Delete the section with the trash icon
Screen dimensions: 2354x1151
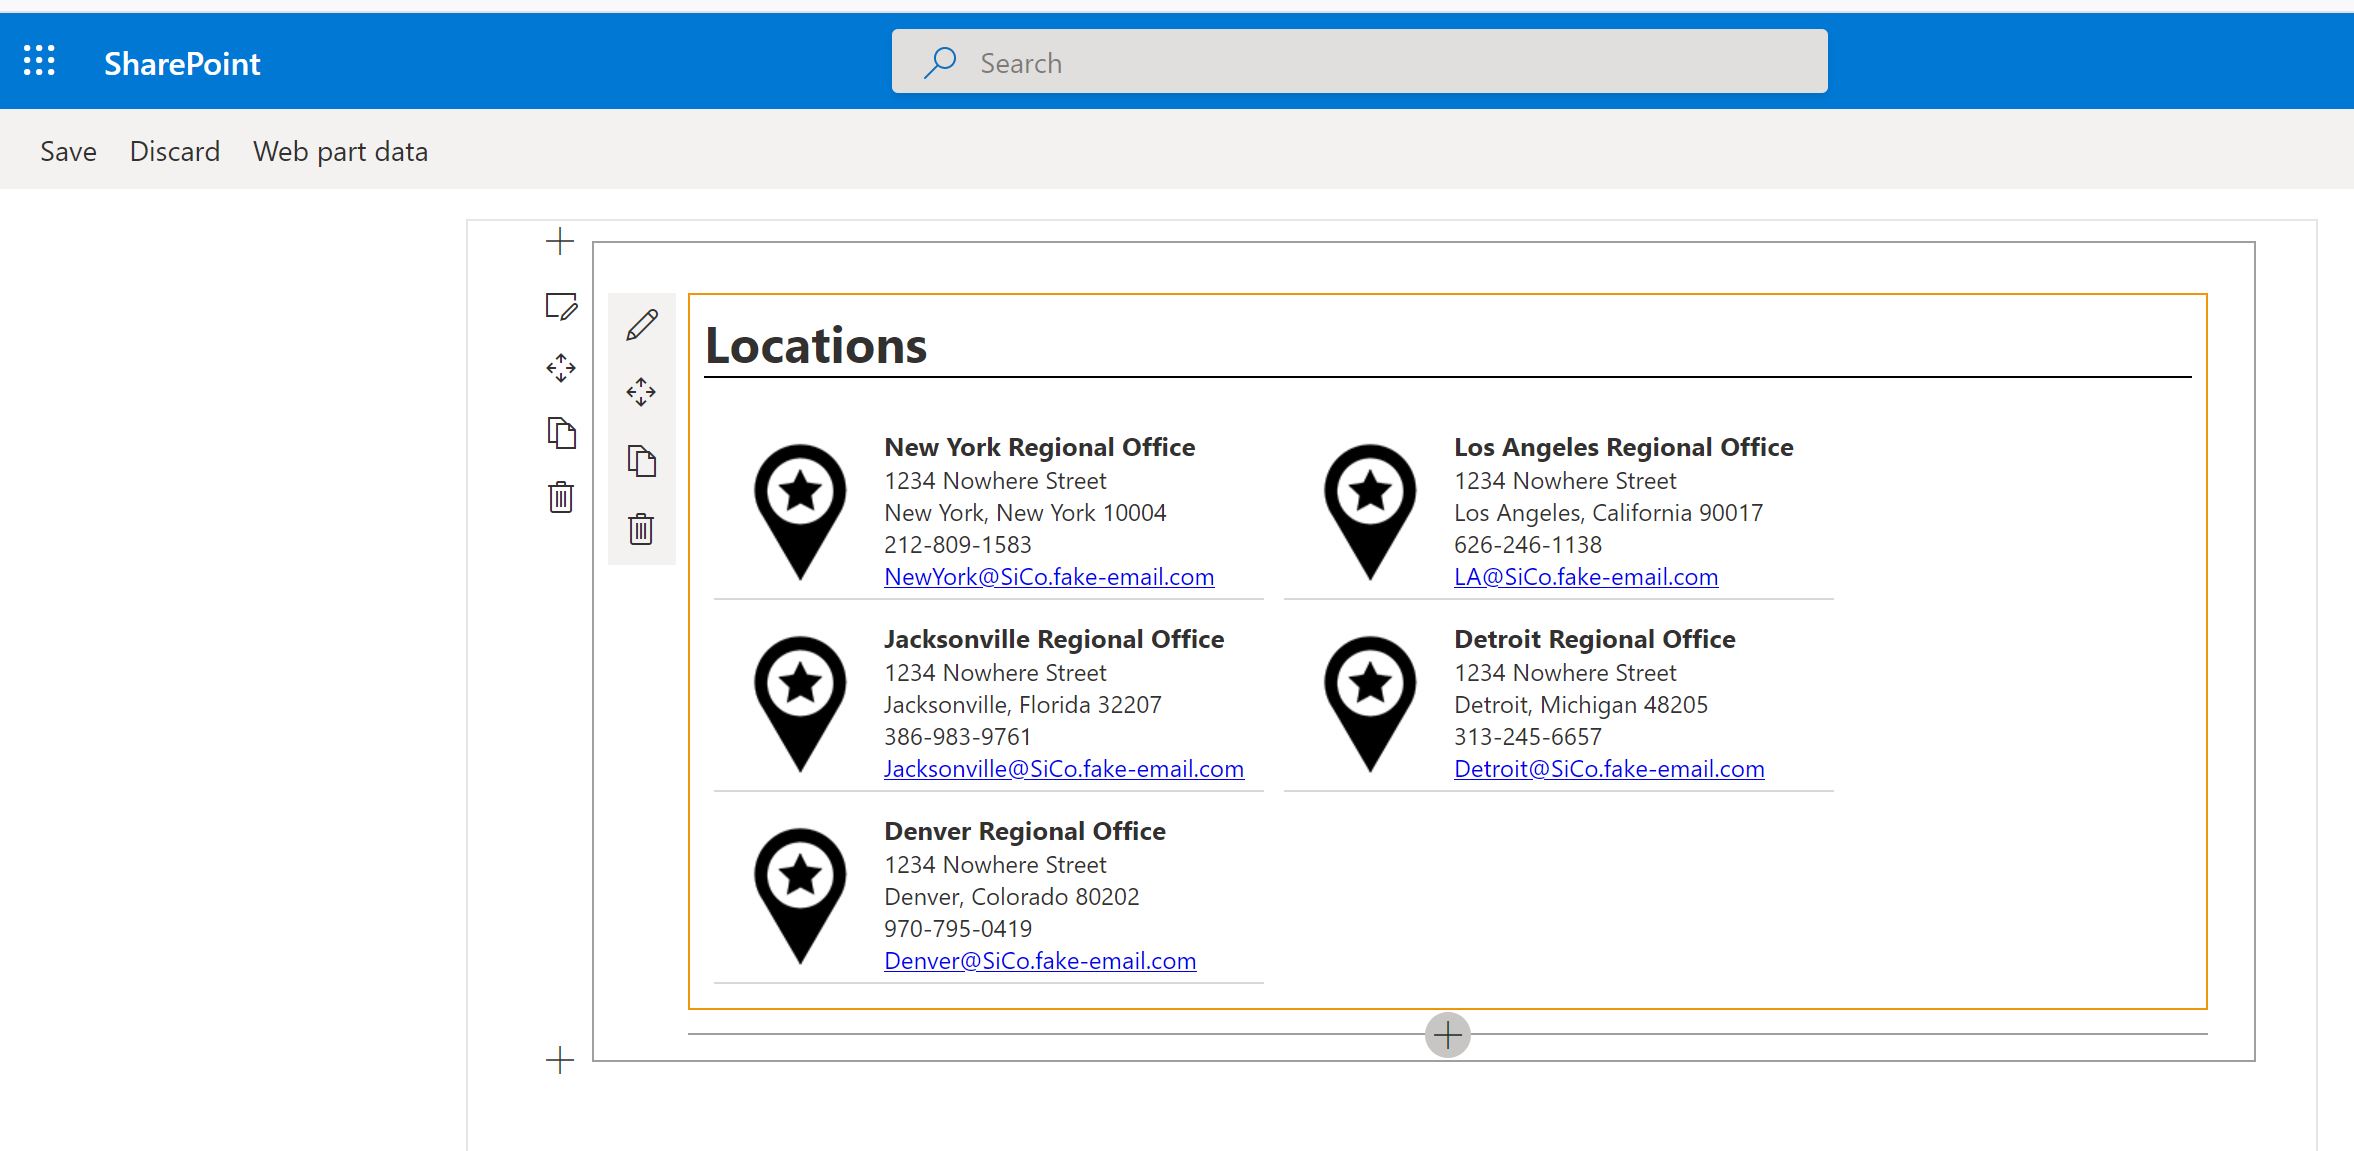click(x=561, y=496)
